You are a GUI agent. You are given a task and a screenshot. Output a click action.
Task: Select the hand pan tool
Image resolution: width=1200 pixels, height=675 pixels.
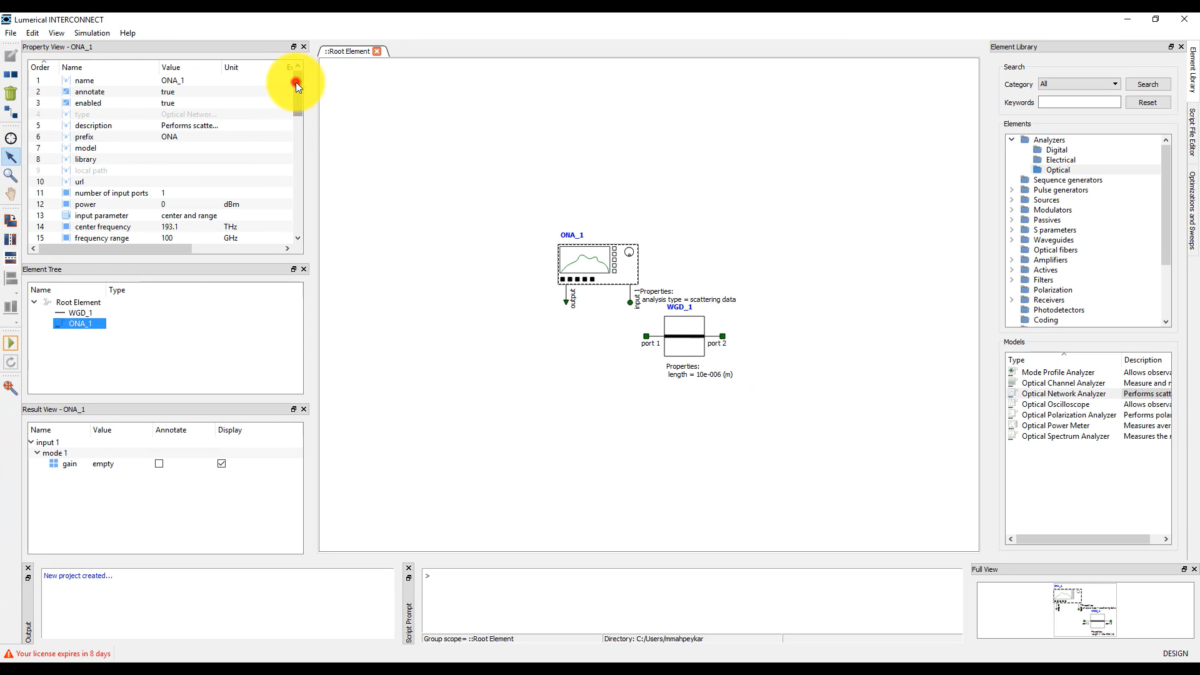(11, 194)
